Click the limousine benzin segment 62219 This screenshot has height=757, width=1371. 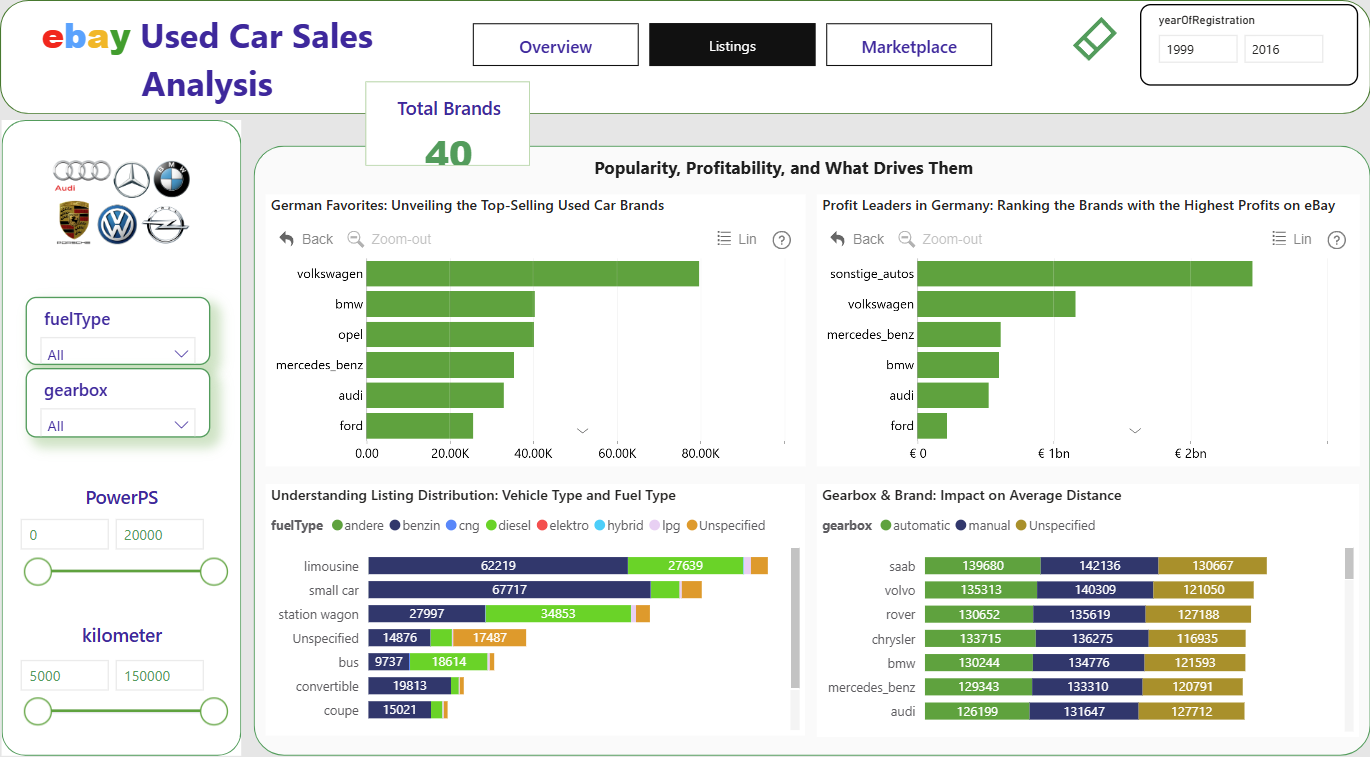(498, 566)
